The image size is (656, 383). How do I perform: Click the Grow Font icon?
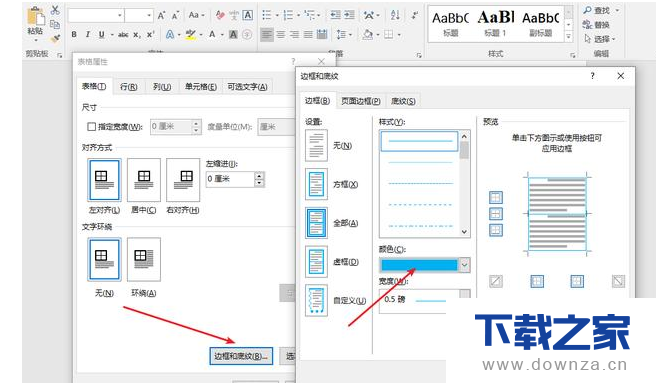pyautogui.click(x=161, y=15)
